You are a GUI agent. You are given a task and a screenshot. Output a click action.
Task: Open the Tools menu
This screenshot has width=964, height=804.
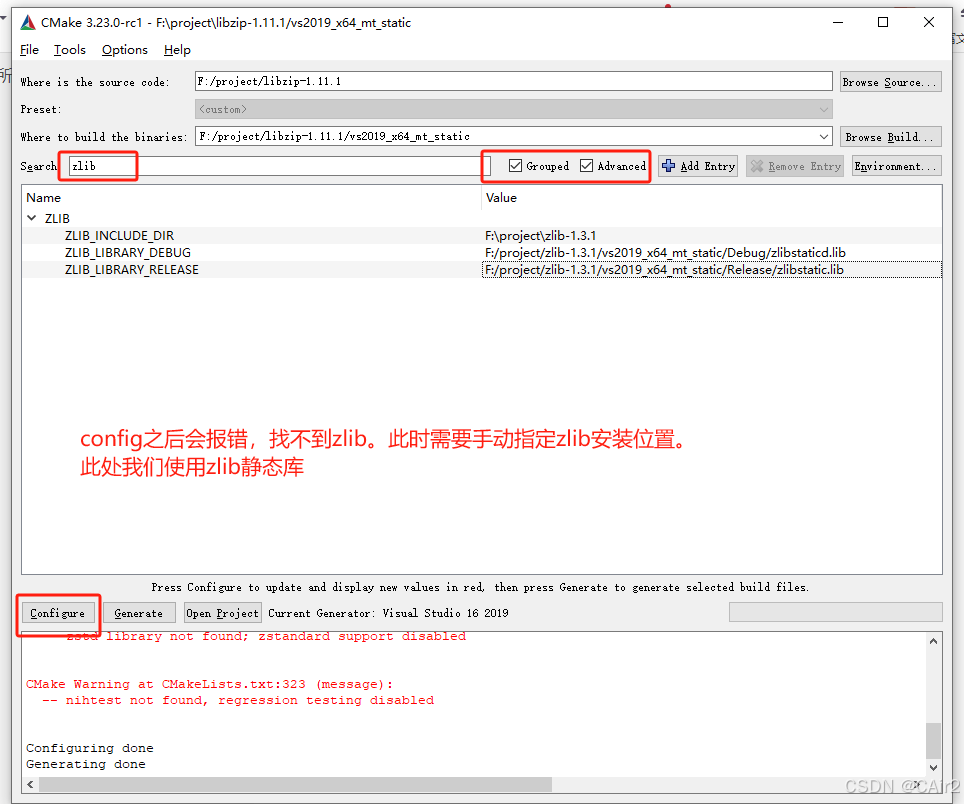(69, 49)
